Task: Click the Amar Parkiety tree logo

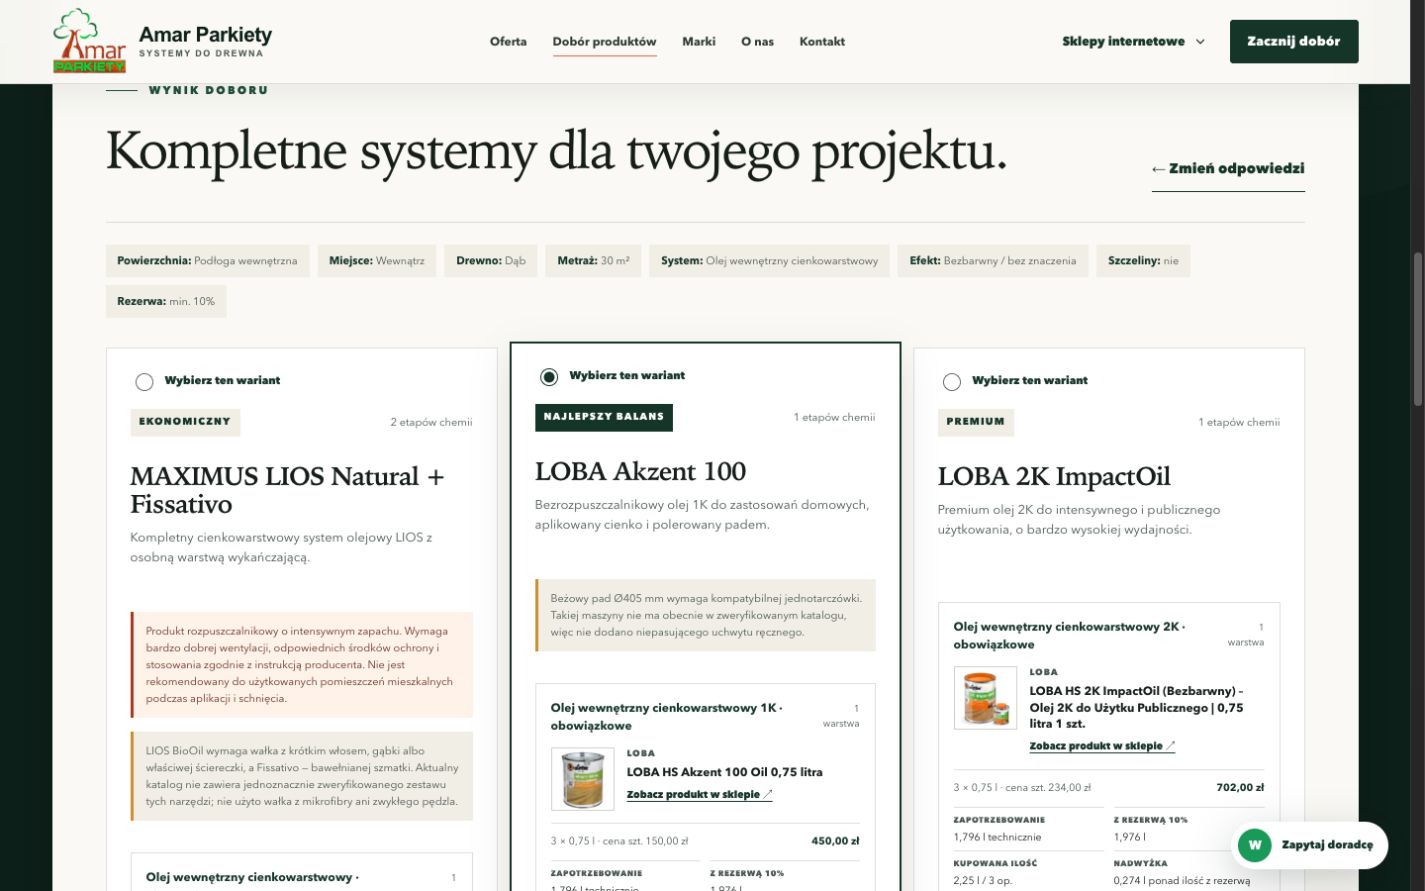Action: click(x=90, y=41)
